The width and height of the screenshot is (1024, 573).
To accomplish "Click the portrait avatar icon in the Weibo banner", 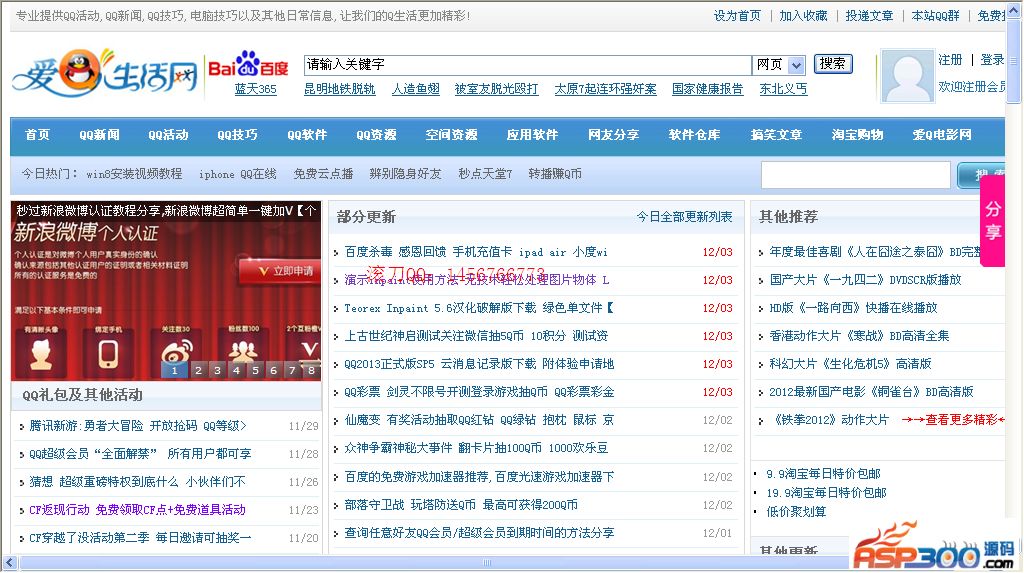I will coord(41,348).
